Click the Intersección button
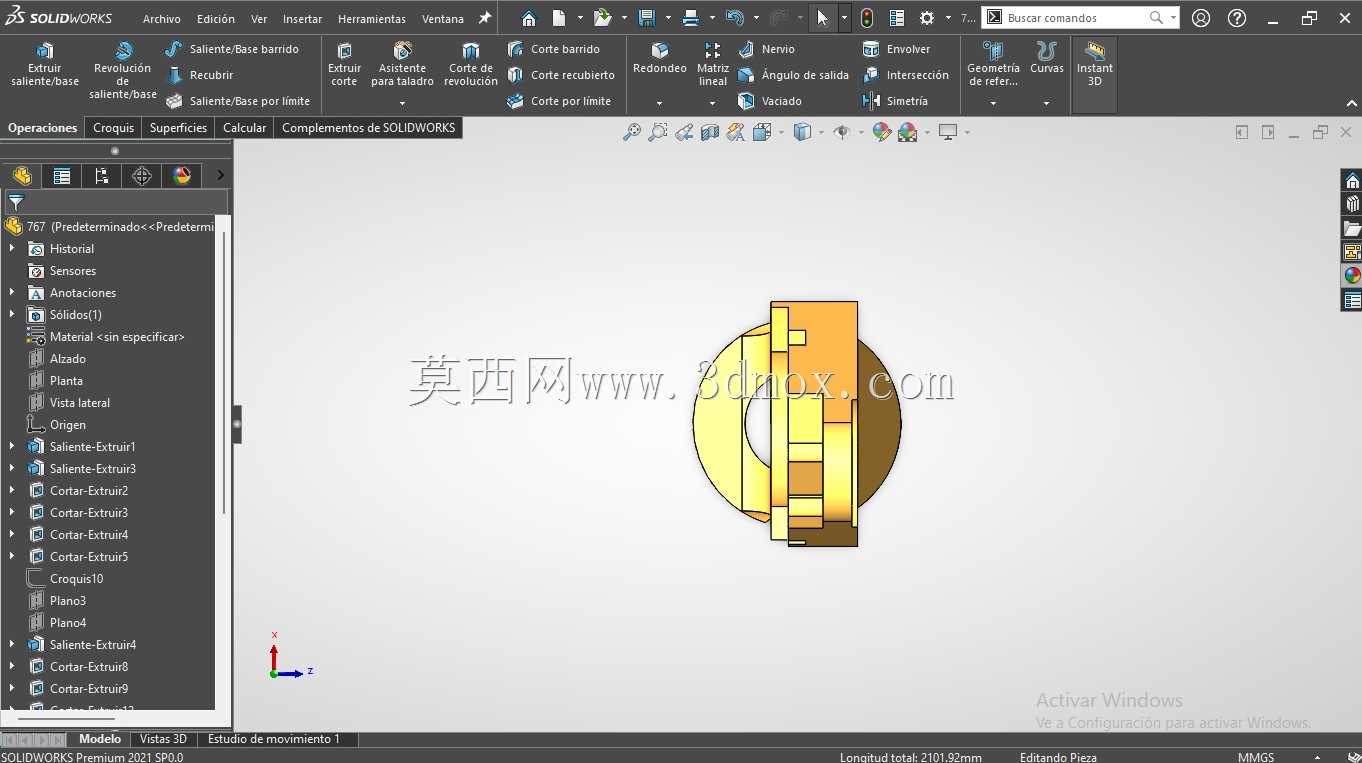 905,75
